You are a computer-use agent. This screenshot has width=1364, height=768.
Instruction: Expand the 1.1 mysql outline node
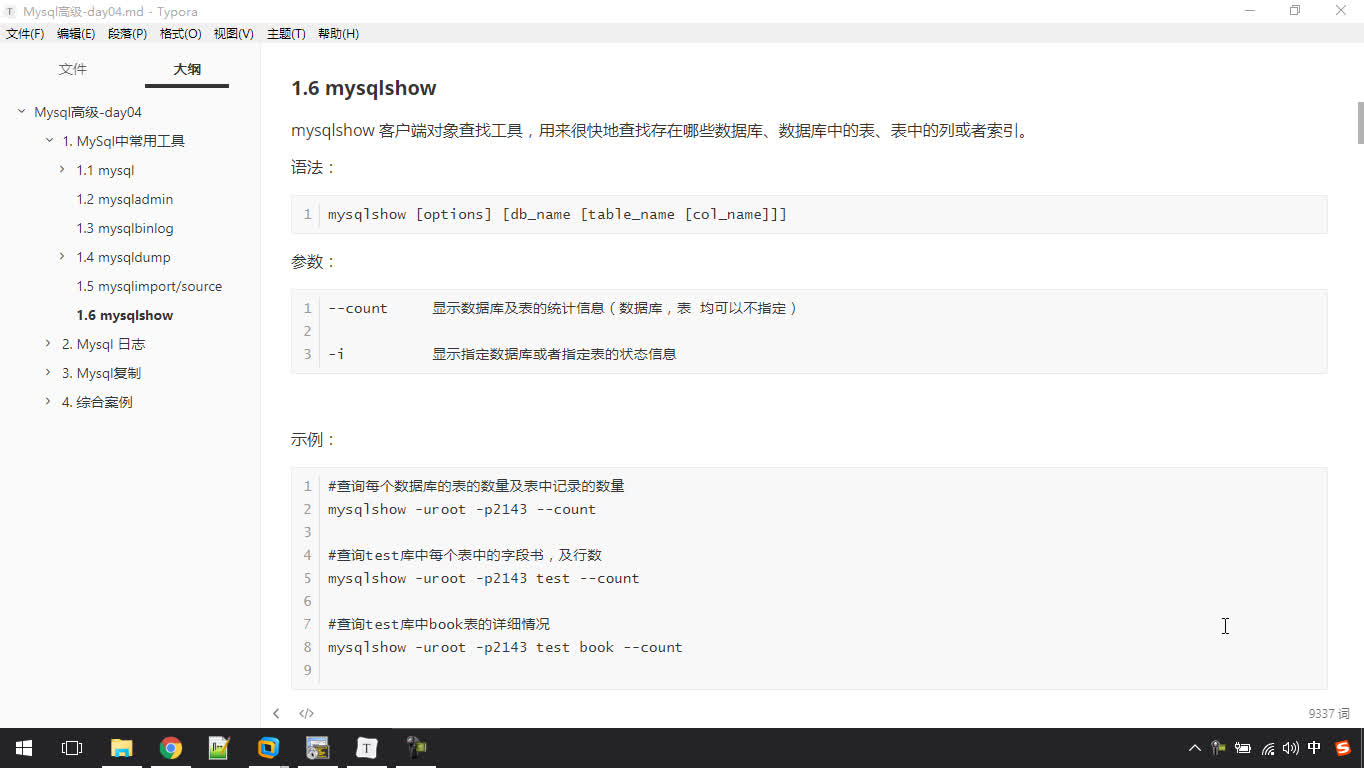click(x=63, y=170)
